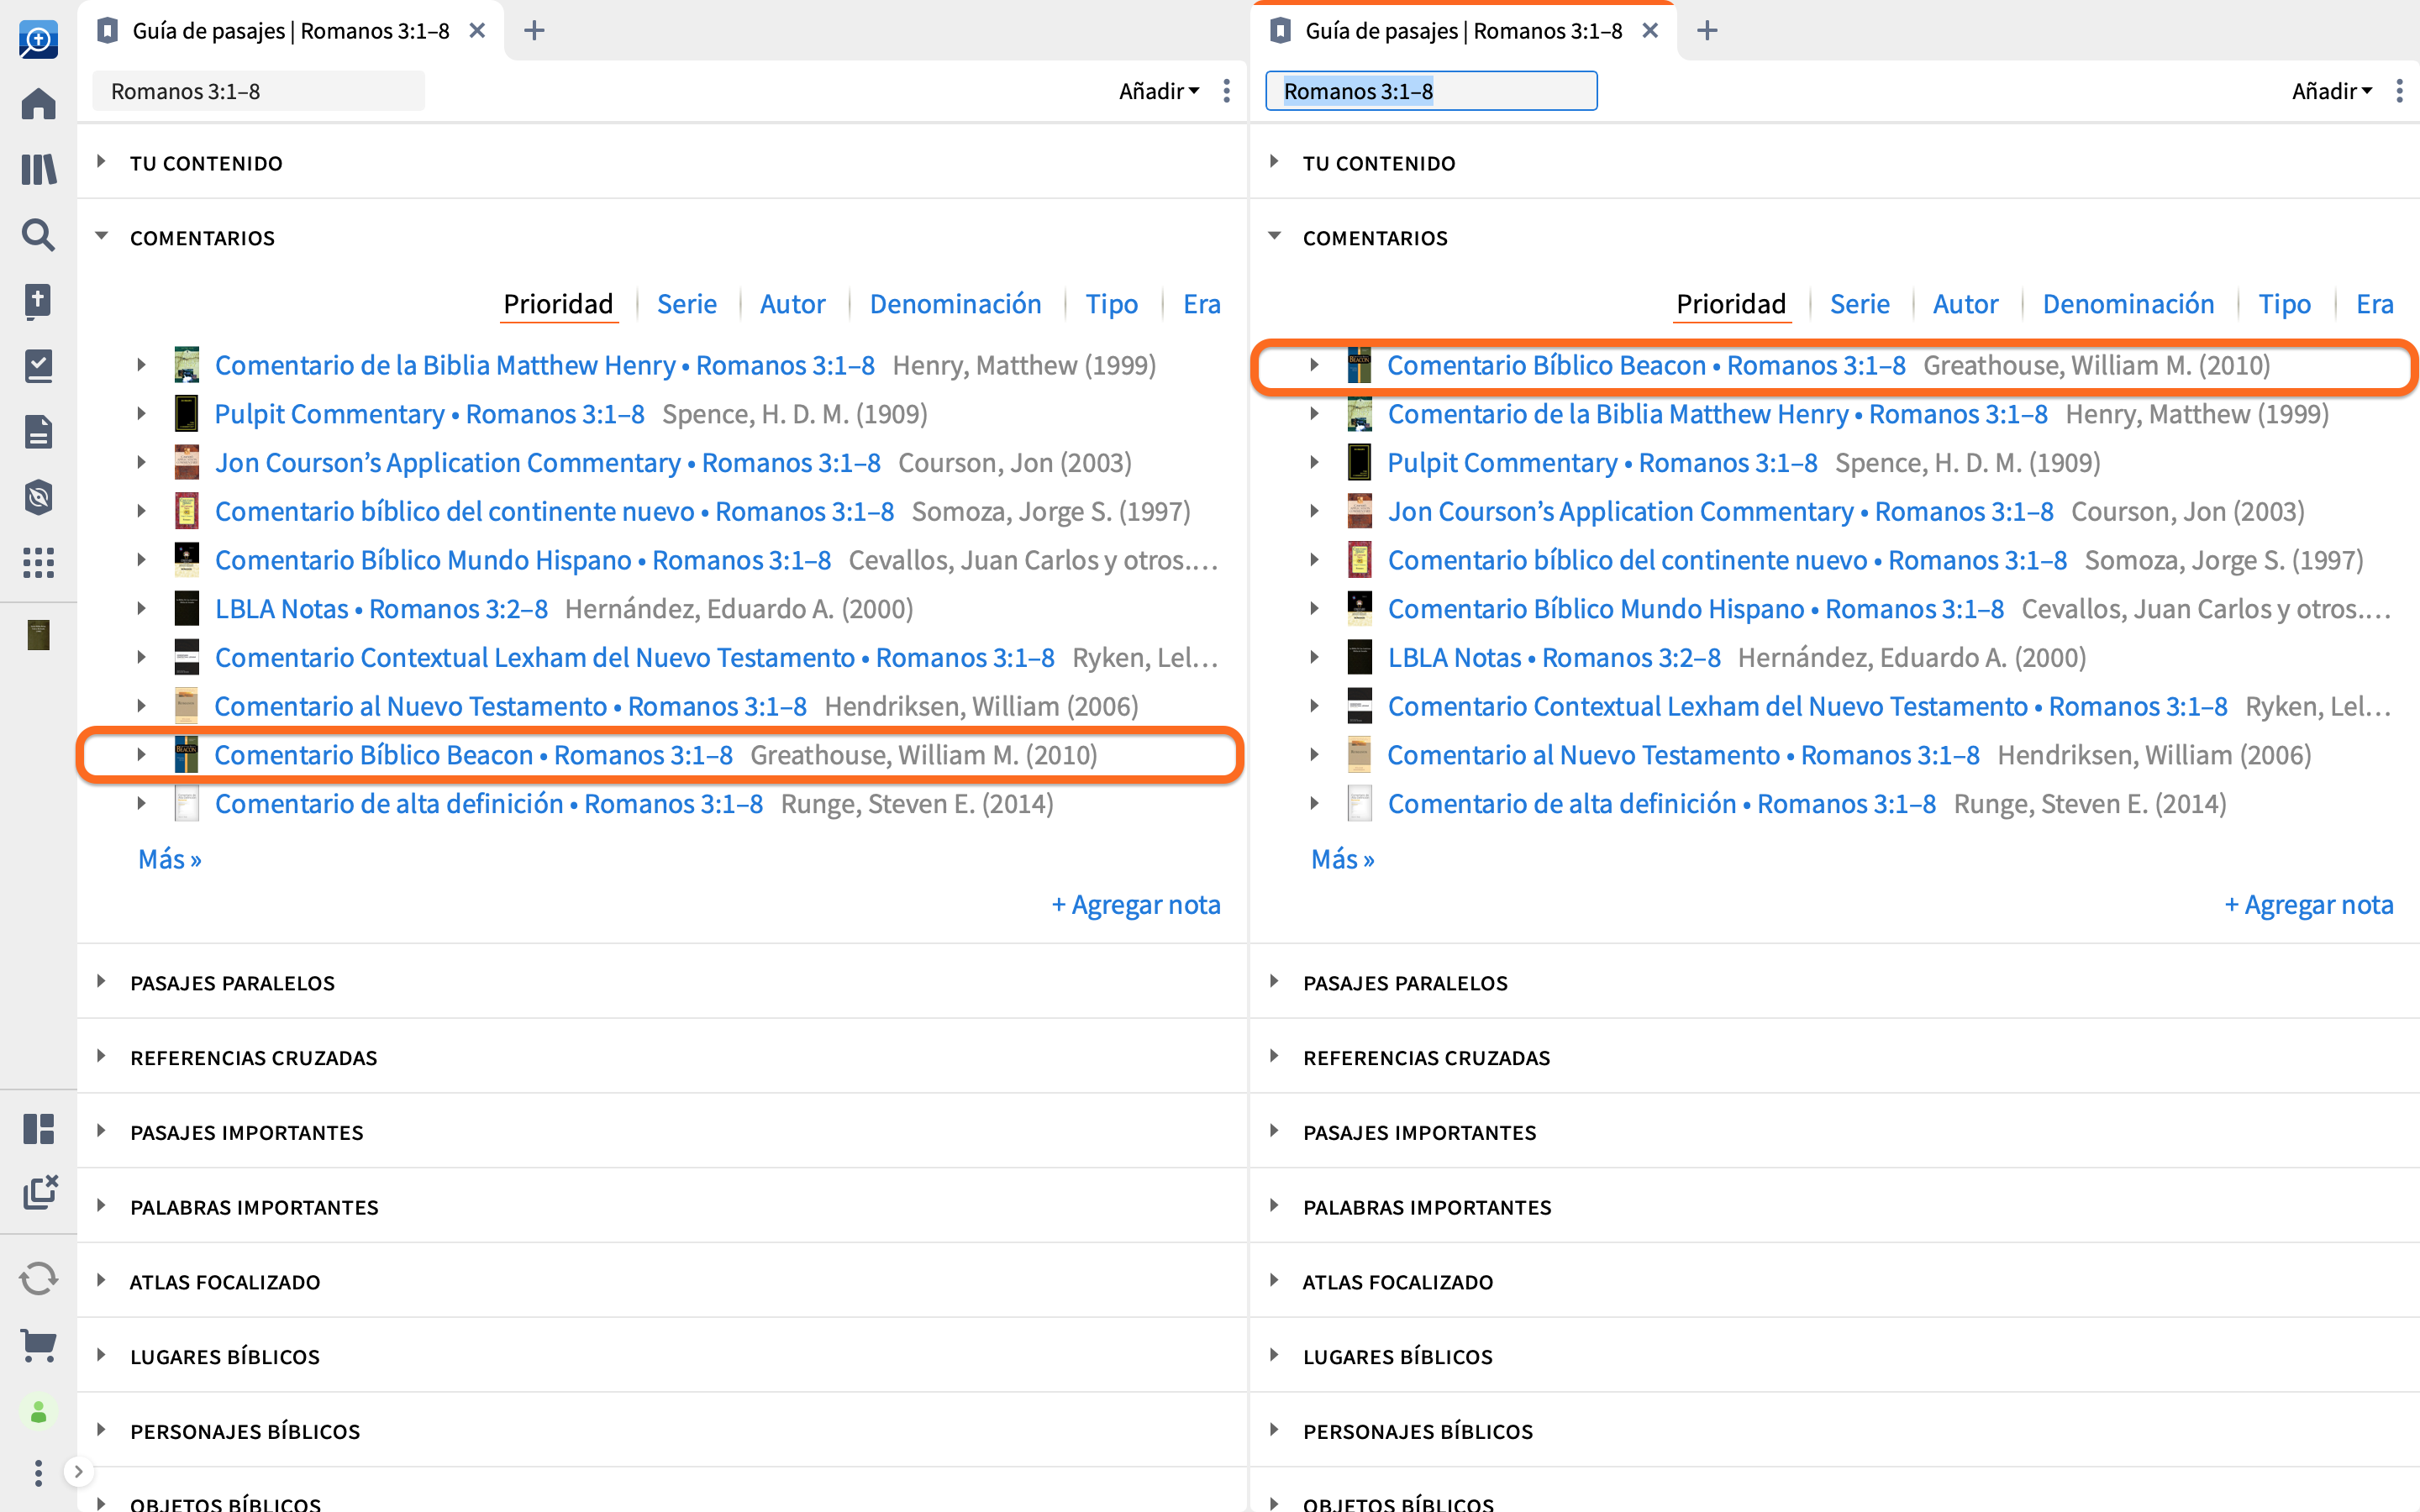Expand PASAJES PARALELOS in left panel
The image size is (2420, 1512).
[101, 982]
